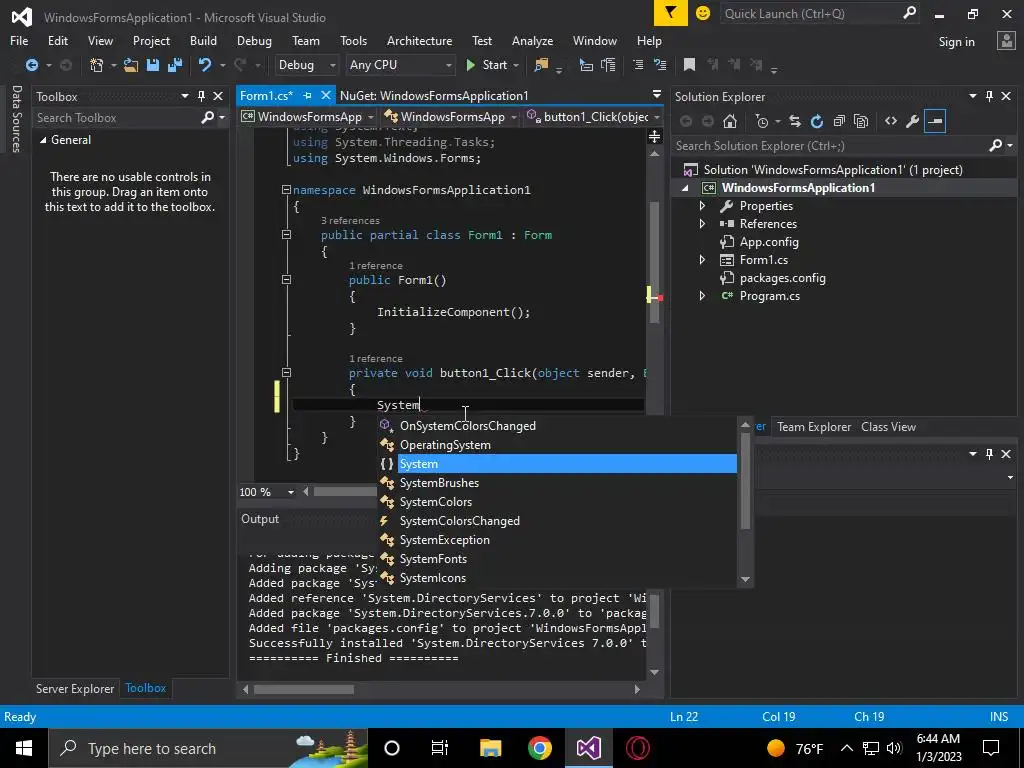Expand the Form1.cs node in Solution Explorer
Screen dimensions: 1024x768
pyautogui.click(x=702, y=260)
